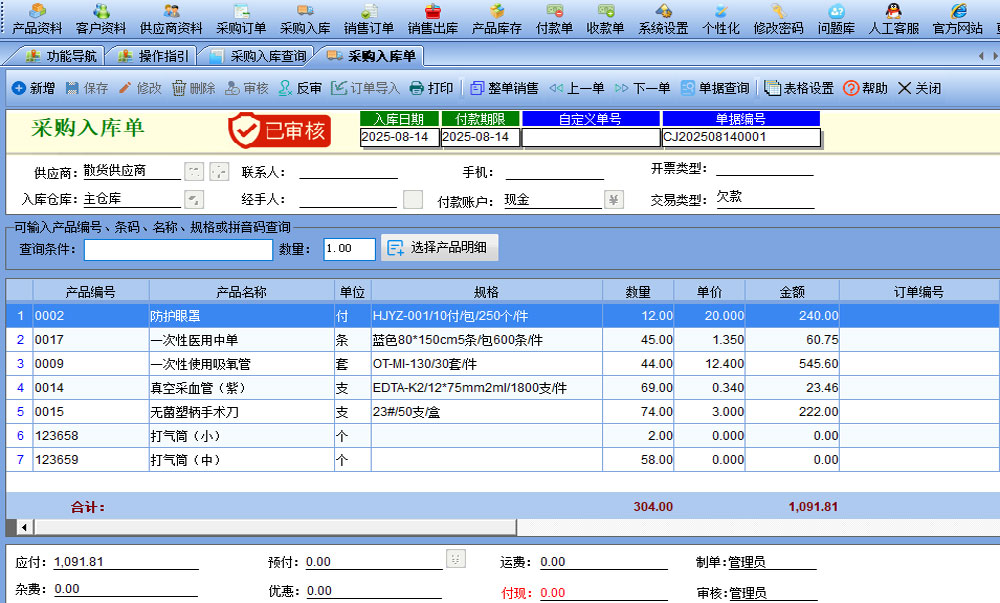Open the 销售出库 module
This screenshot has width=1000, height=603.
click(x=433, y=19)
